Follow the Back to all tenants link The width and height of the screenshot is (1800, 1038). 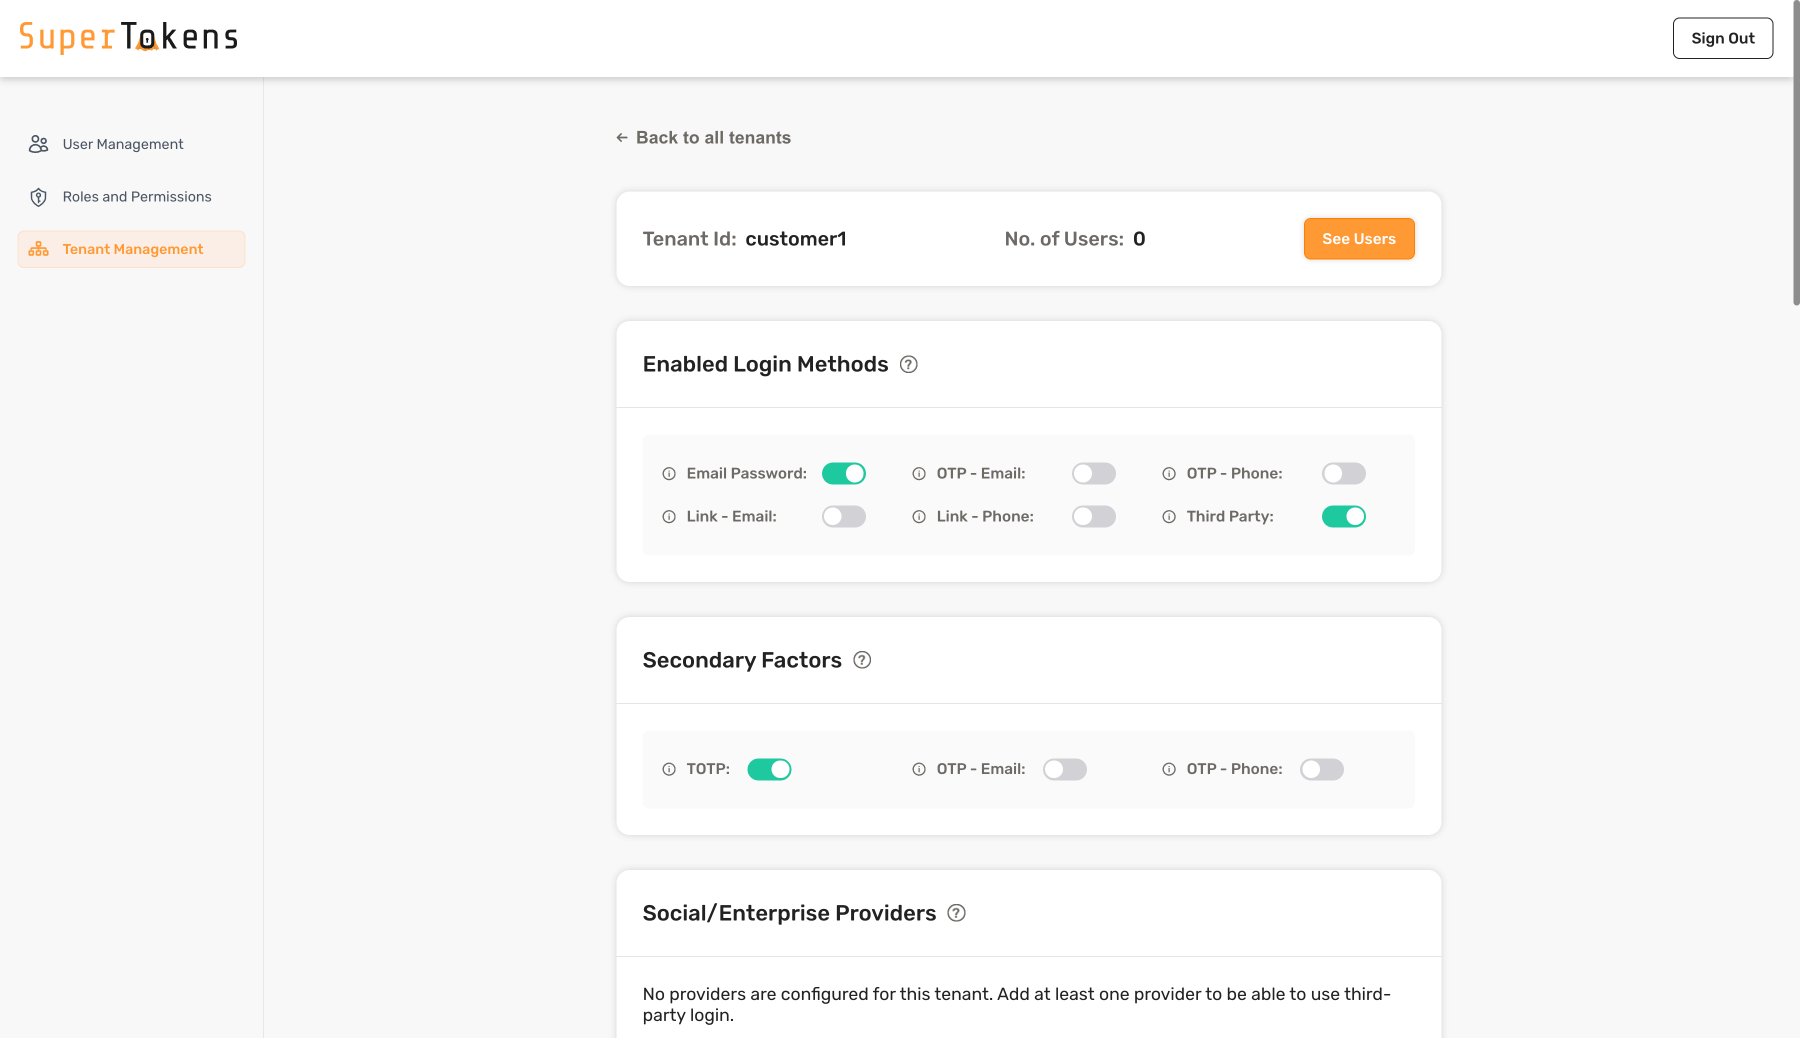coord(702,137)
